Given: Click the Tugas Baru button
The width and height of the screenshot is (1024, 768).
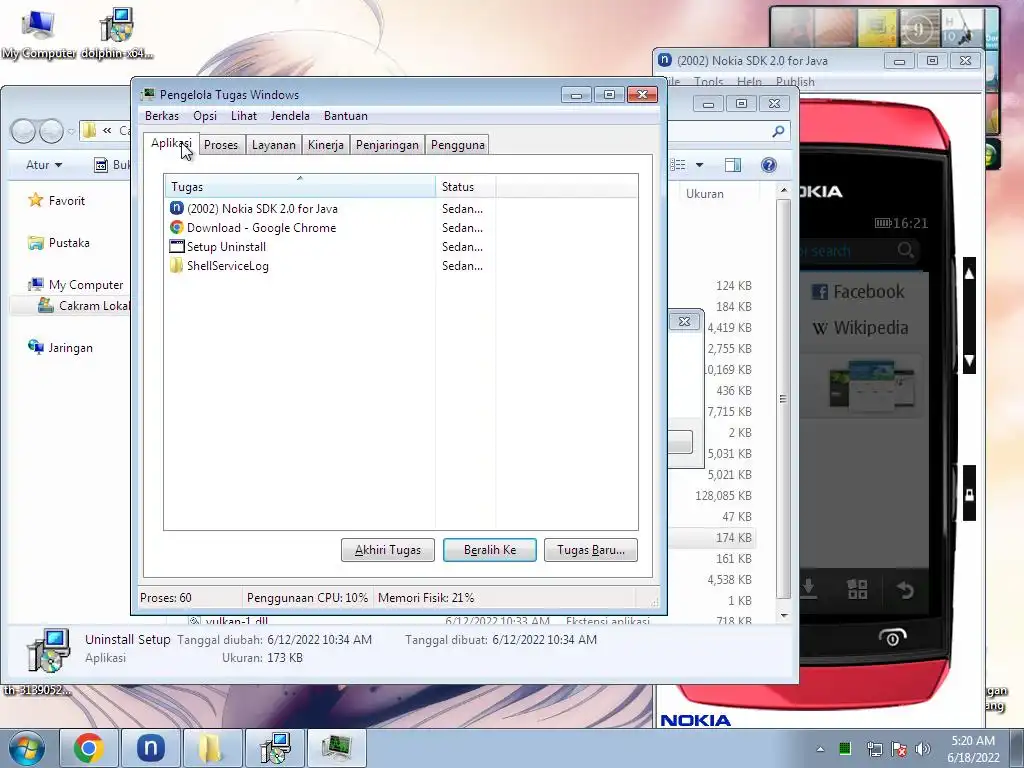Looking at the screenshot, I should [x=590, y=550].
